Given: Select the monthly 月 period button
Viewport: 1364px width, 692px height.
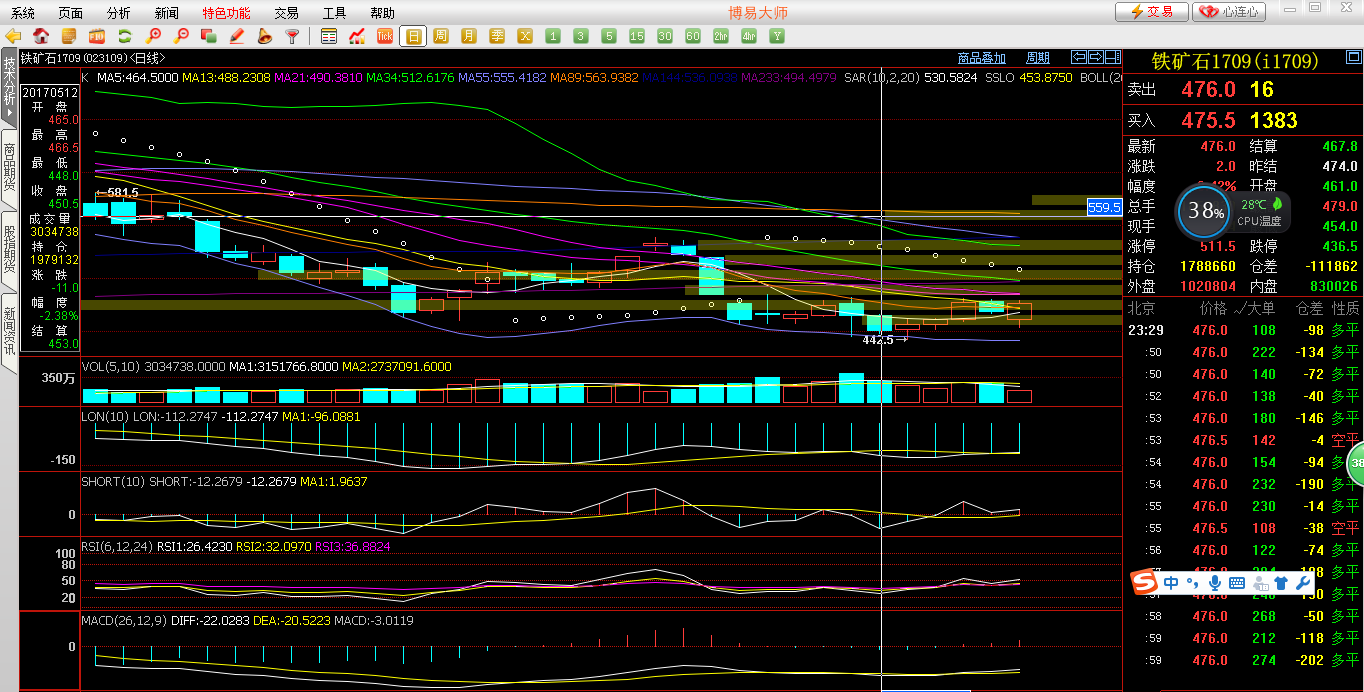Looking at the screenshot, I should coord(469,36).
